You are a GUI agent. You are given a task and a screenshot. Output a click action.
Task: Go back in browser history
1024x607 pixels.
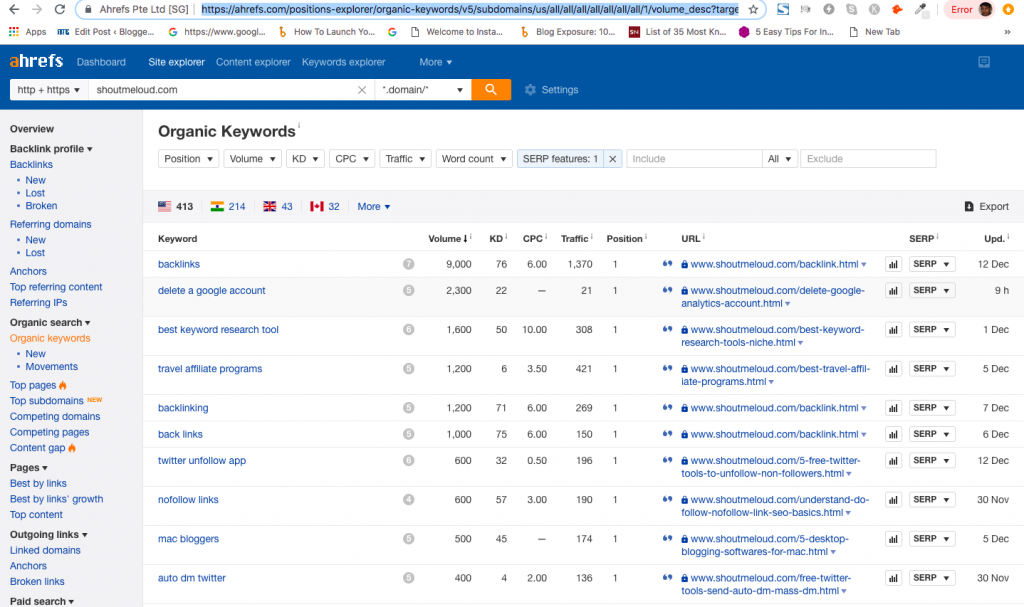pos(14,9)
